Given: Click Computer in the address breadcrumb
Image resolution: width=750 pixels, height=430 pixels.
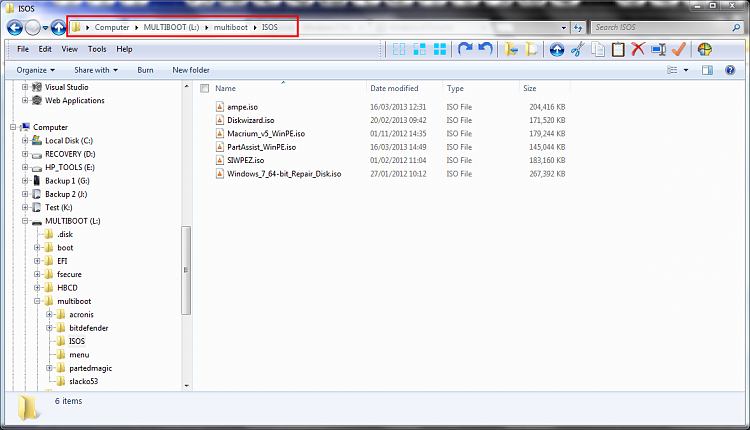Looking at the screenshot, I should (x=112, y=27).
